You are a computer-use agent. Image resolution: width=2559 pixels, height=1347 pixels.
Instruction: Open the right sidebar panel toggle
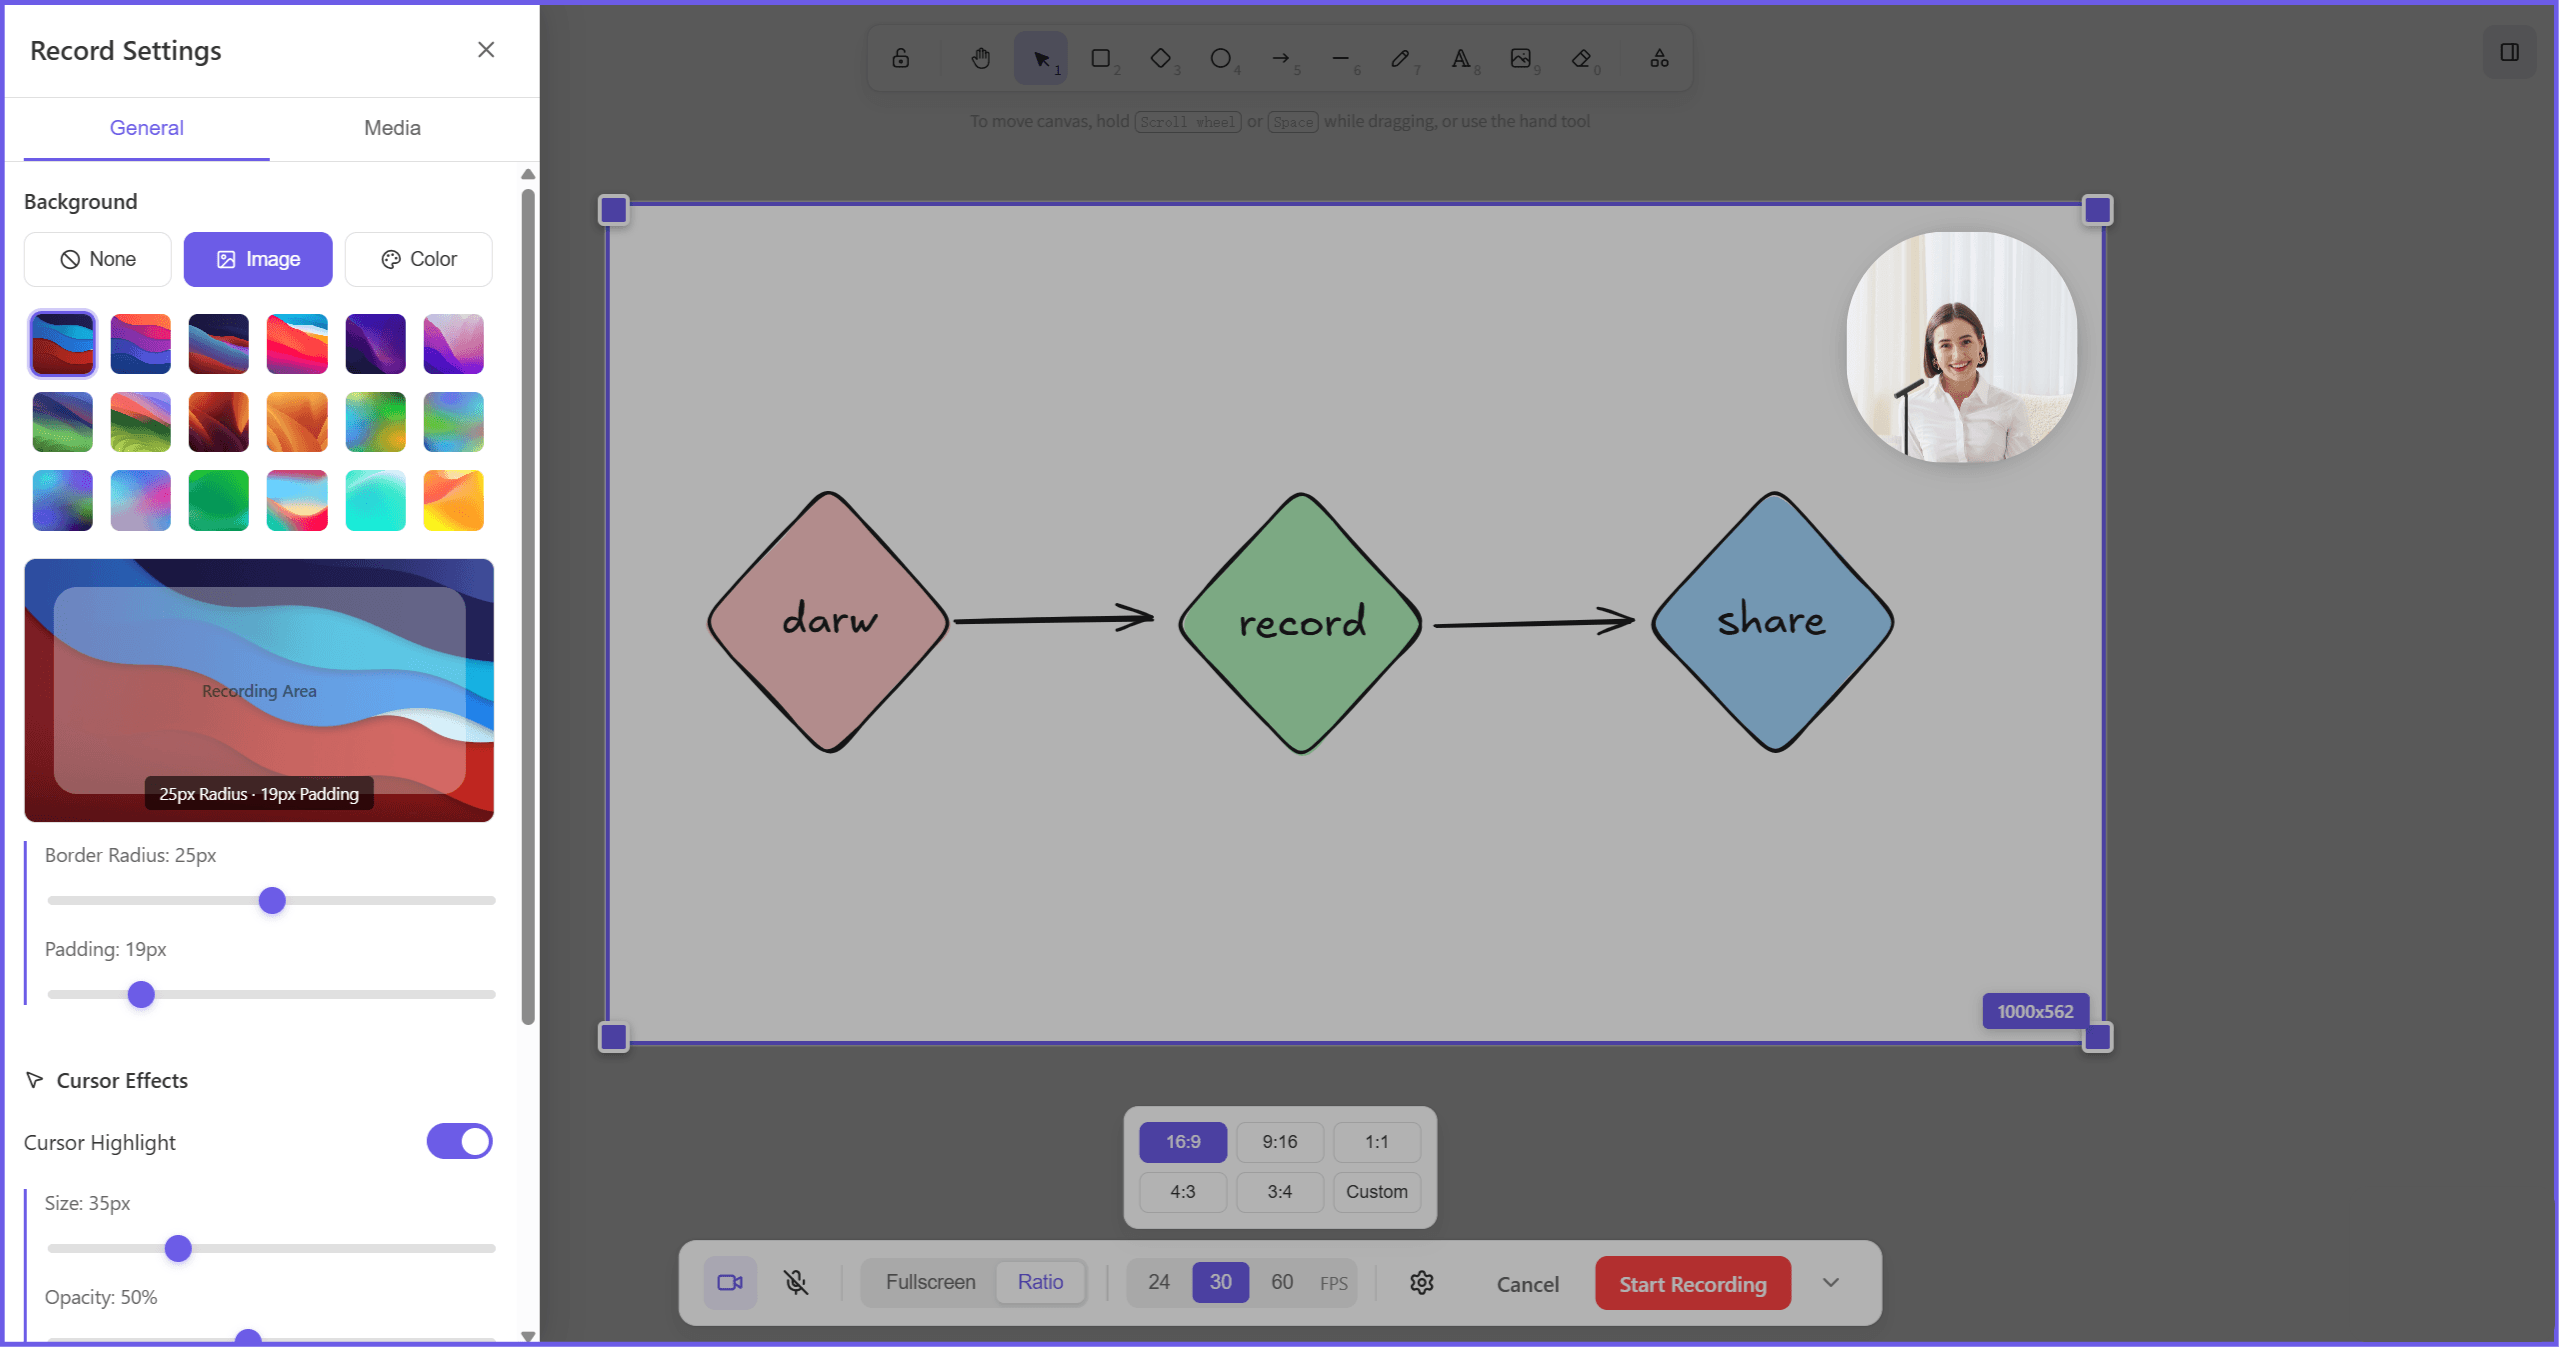click(x=2511, y=52)
